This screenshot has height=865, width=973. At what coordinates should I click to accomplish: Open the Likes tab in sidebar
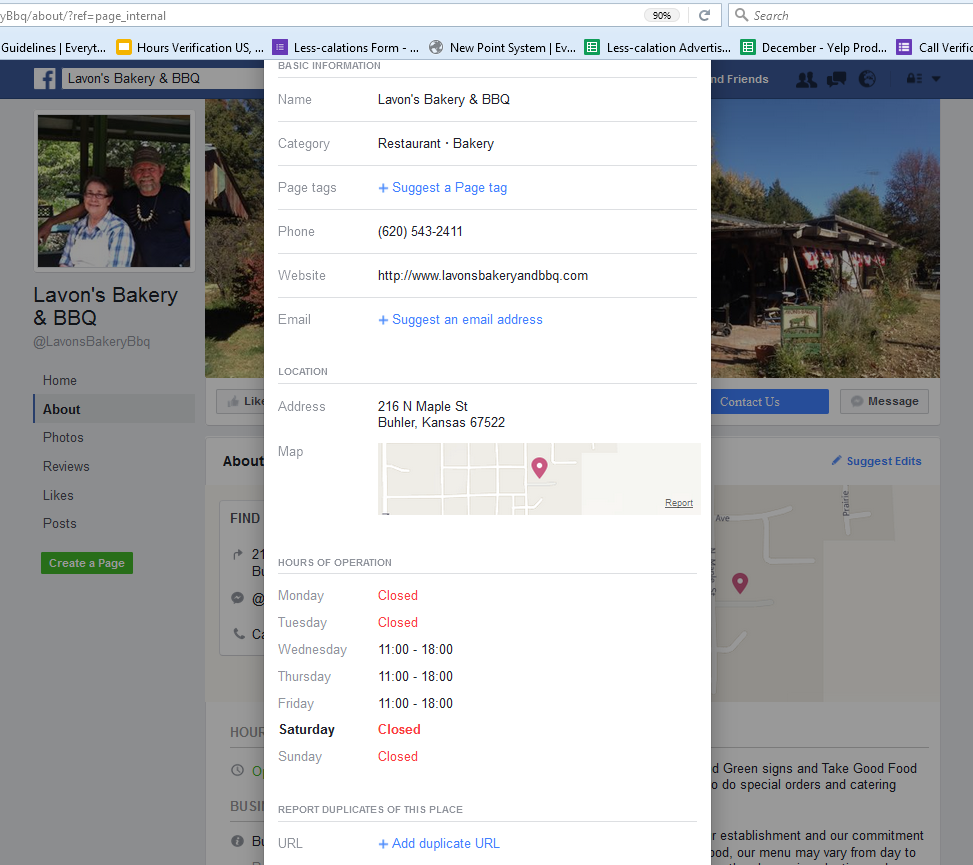(58, 495)
